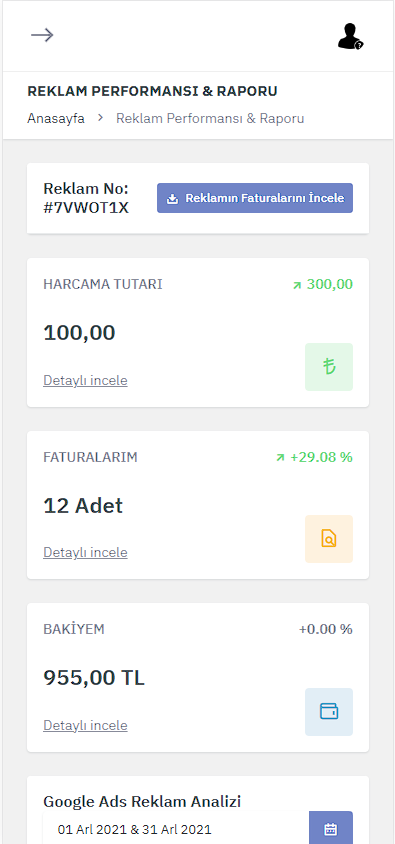Click the 12 Adet invoice count
395x844 pixels.
(83, 505)
